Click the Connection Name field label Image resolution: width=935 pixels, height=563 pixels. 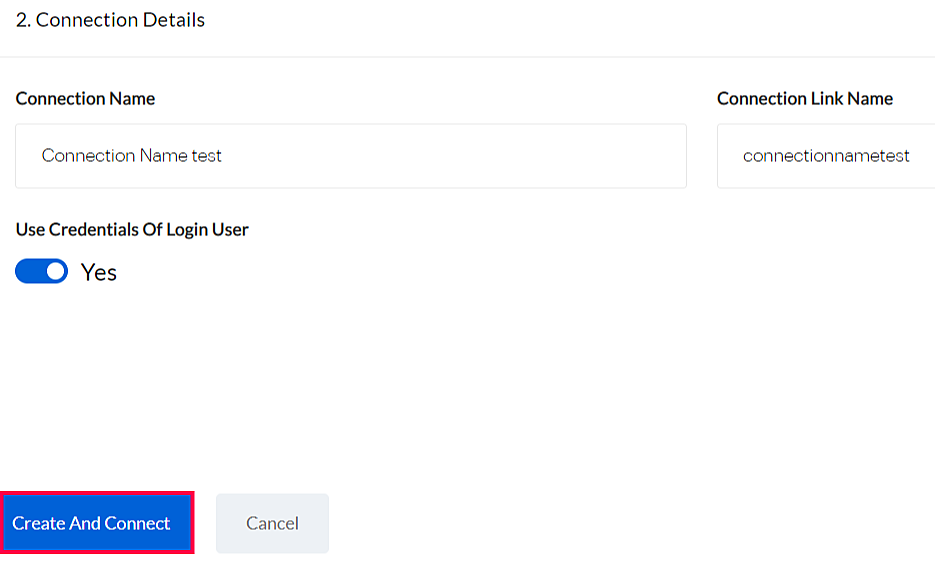tap(85, 98)
